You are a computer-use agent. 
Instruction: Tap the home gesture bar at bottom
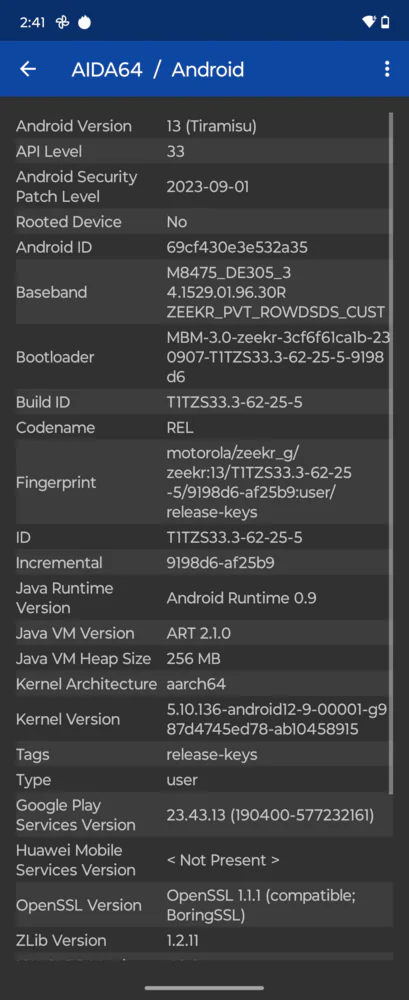tap(204, 988)
